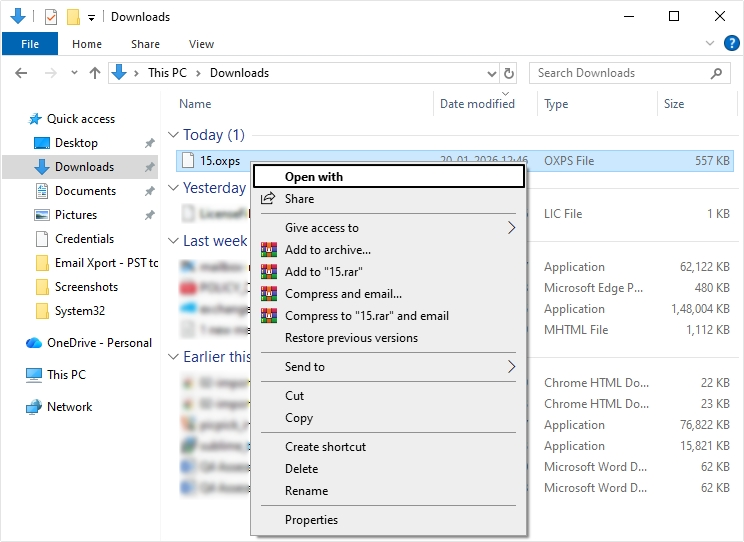
Task: Sort by the Size column header
Action: click(674, 104)
